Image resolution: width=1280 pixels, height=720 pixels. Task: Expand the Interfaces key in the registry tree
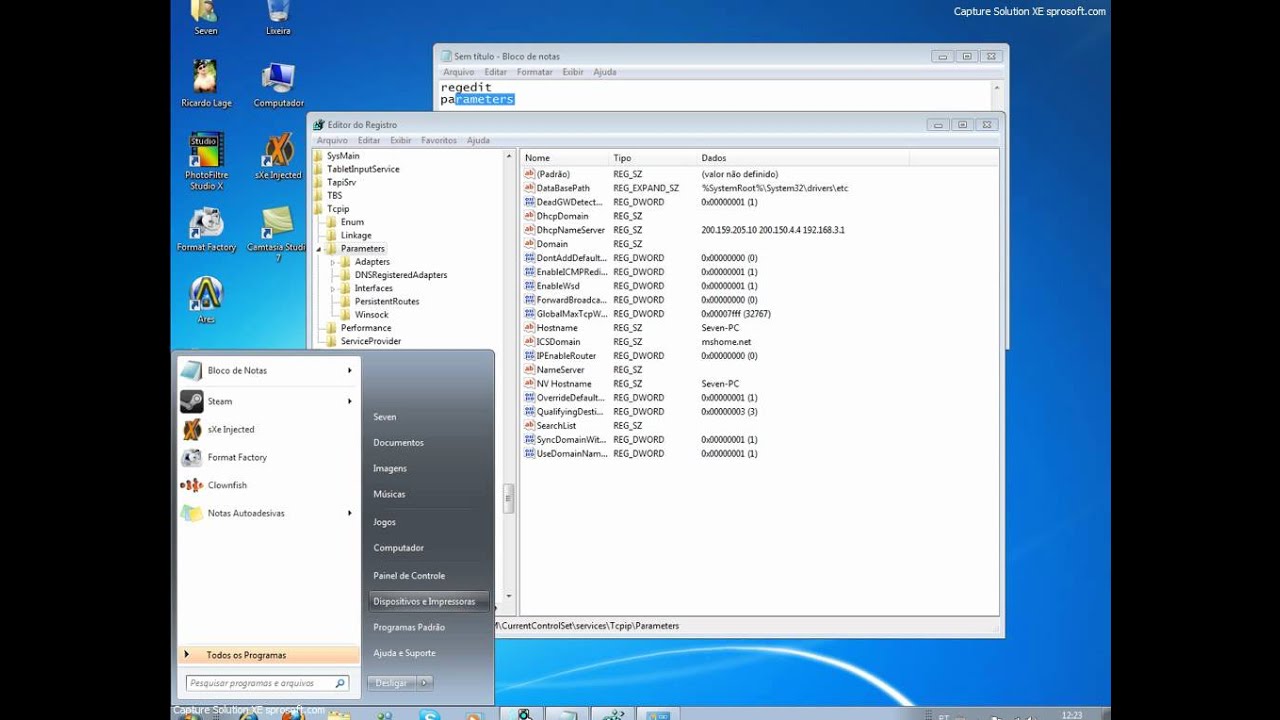tap(333, 288)
